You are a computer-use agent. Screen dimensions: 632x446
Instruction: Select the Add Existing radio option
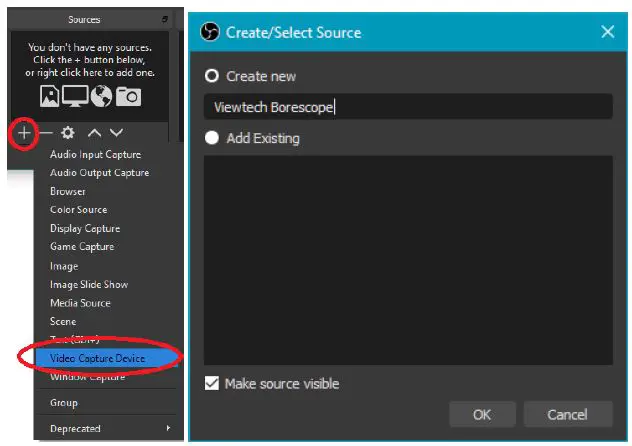tap(211, 138)
